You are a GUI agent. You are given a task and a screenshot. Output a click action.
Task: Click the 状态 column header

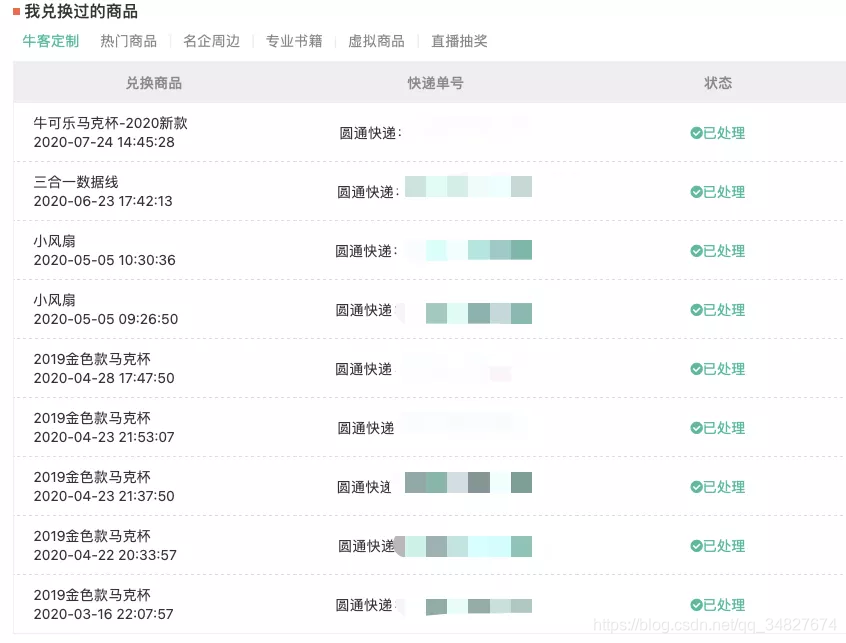(x=718, y=83)
